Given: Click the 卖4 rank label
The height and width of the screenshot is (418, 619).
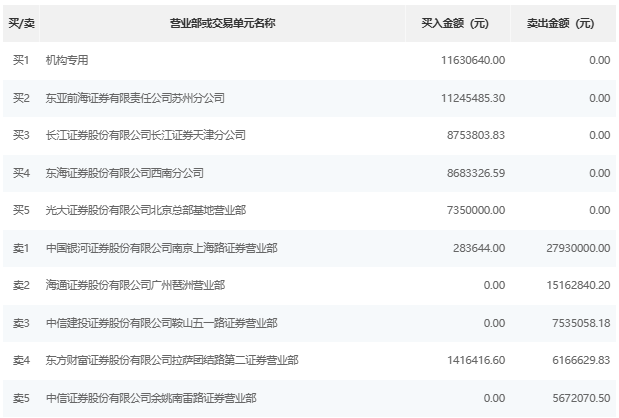Looking at the screenshot, I should click(x=21, y=360).
